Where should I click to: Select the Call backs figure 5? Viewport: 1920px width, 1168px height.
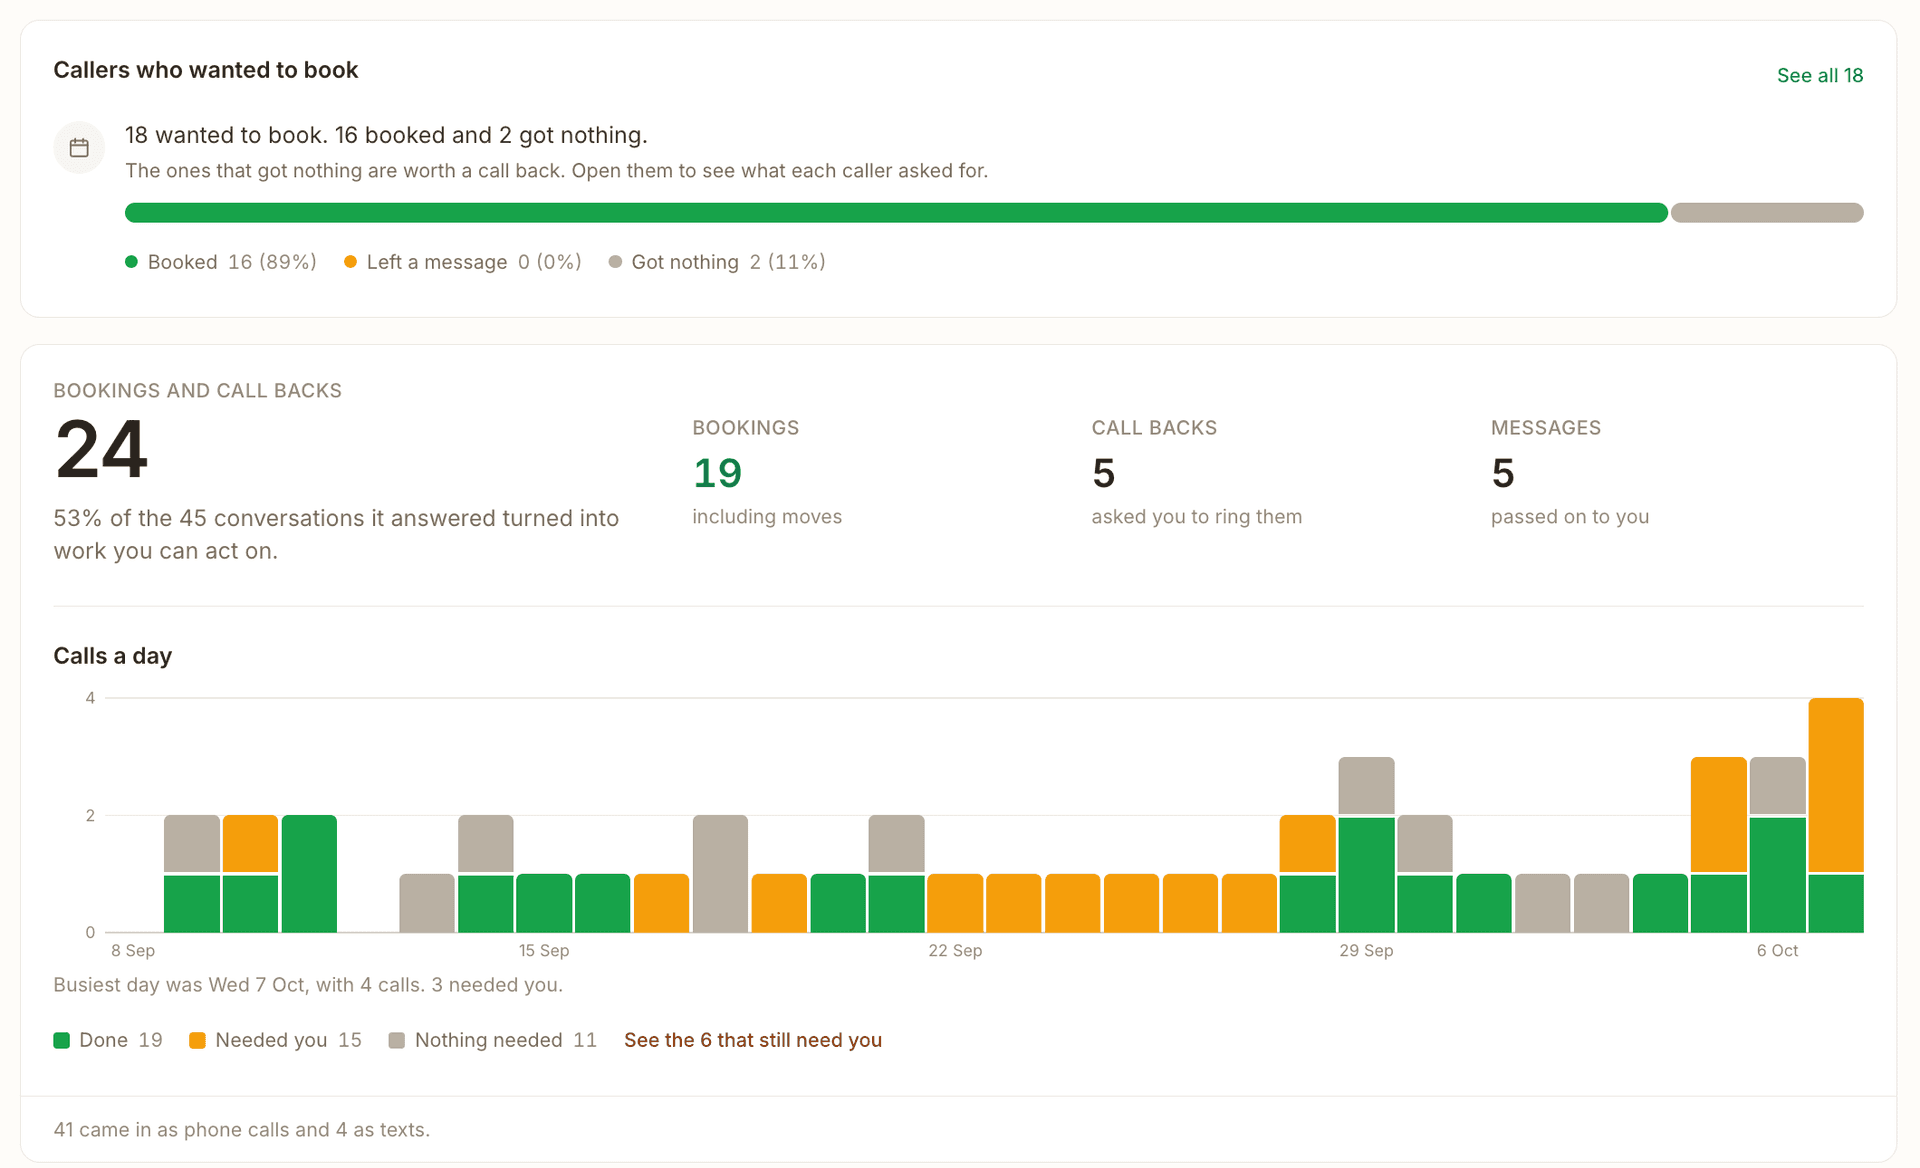[1103, 473]
